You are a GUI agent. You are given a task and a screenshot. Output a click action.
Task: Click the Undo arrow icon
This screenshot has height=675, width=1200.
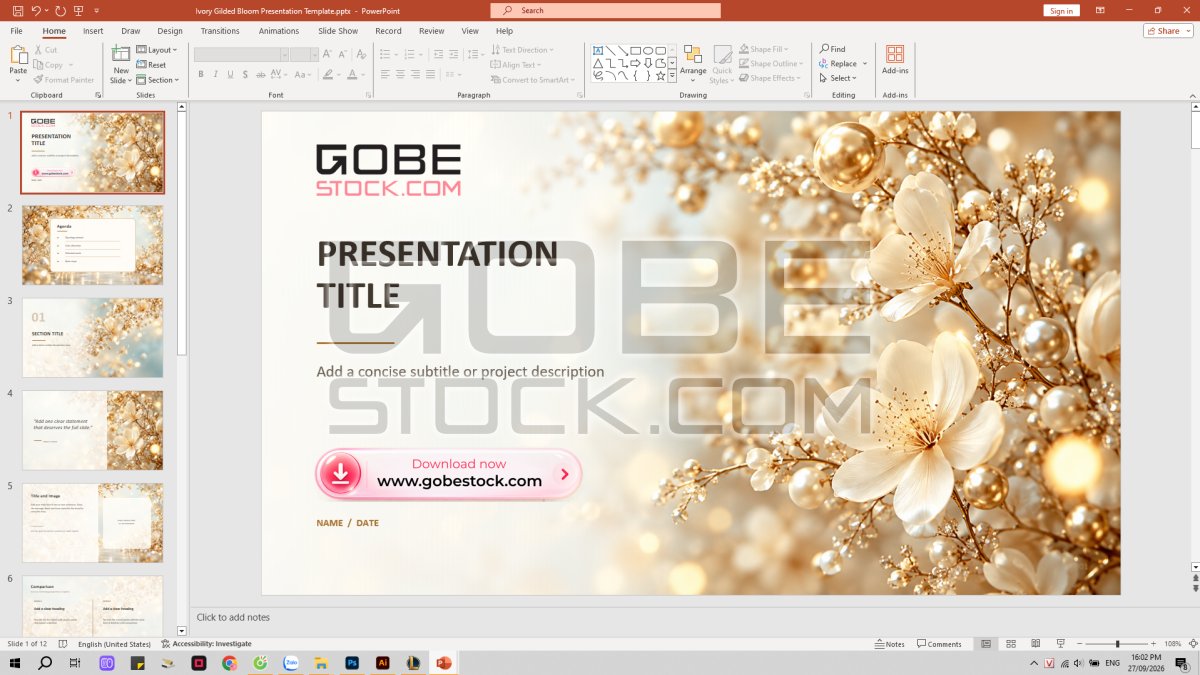click(x=36, y=10)
